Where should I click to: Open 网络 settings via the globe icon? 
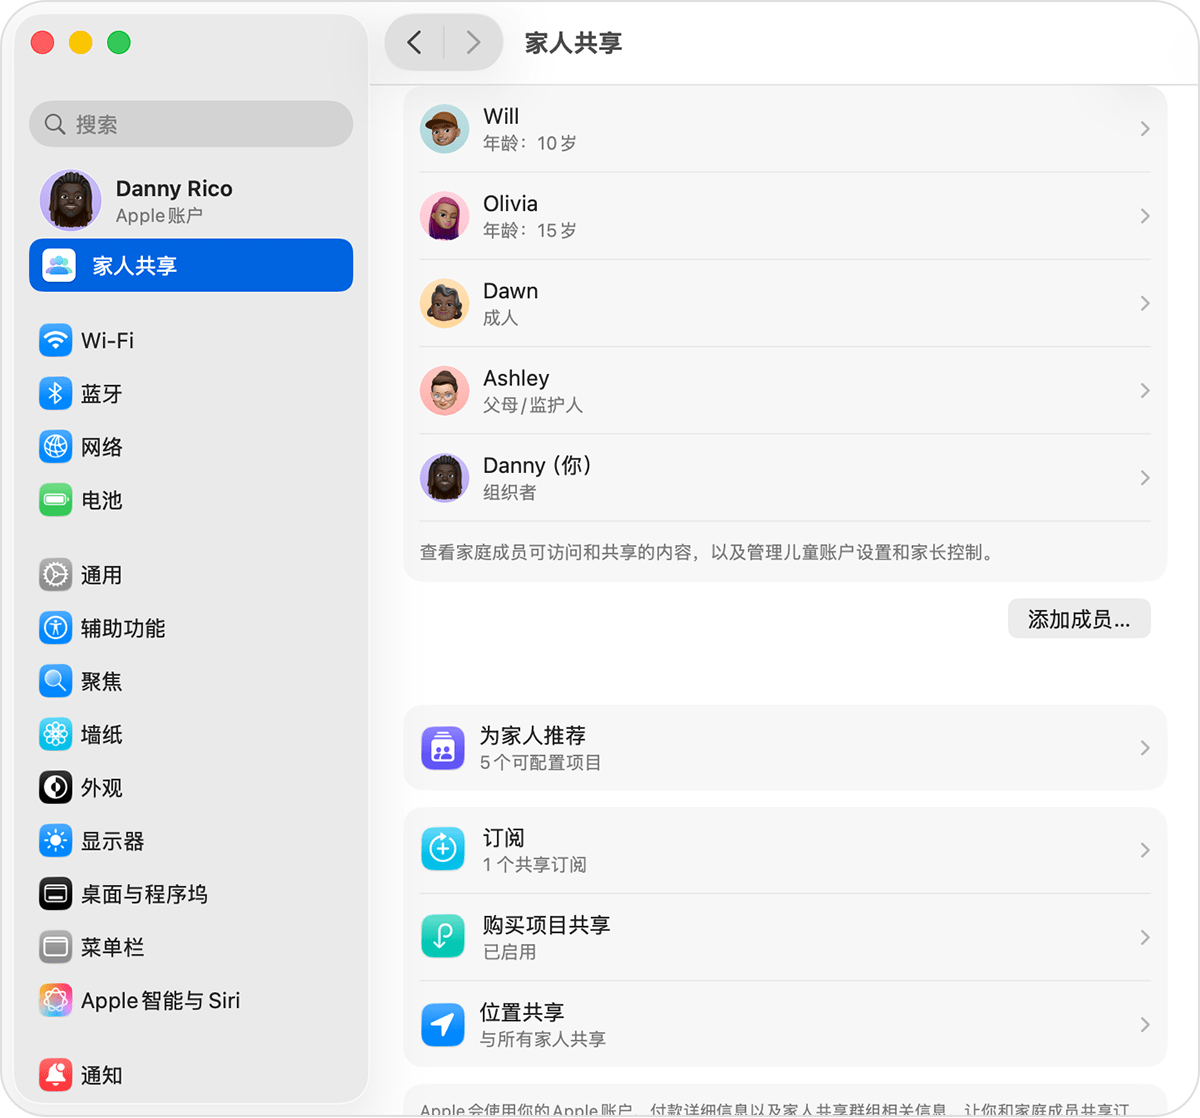(55, 447)
